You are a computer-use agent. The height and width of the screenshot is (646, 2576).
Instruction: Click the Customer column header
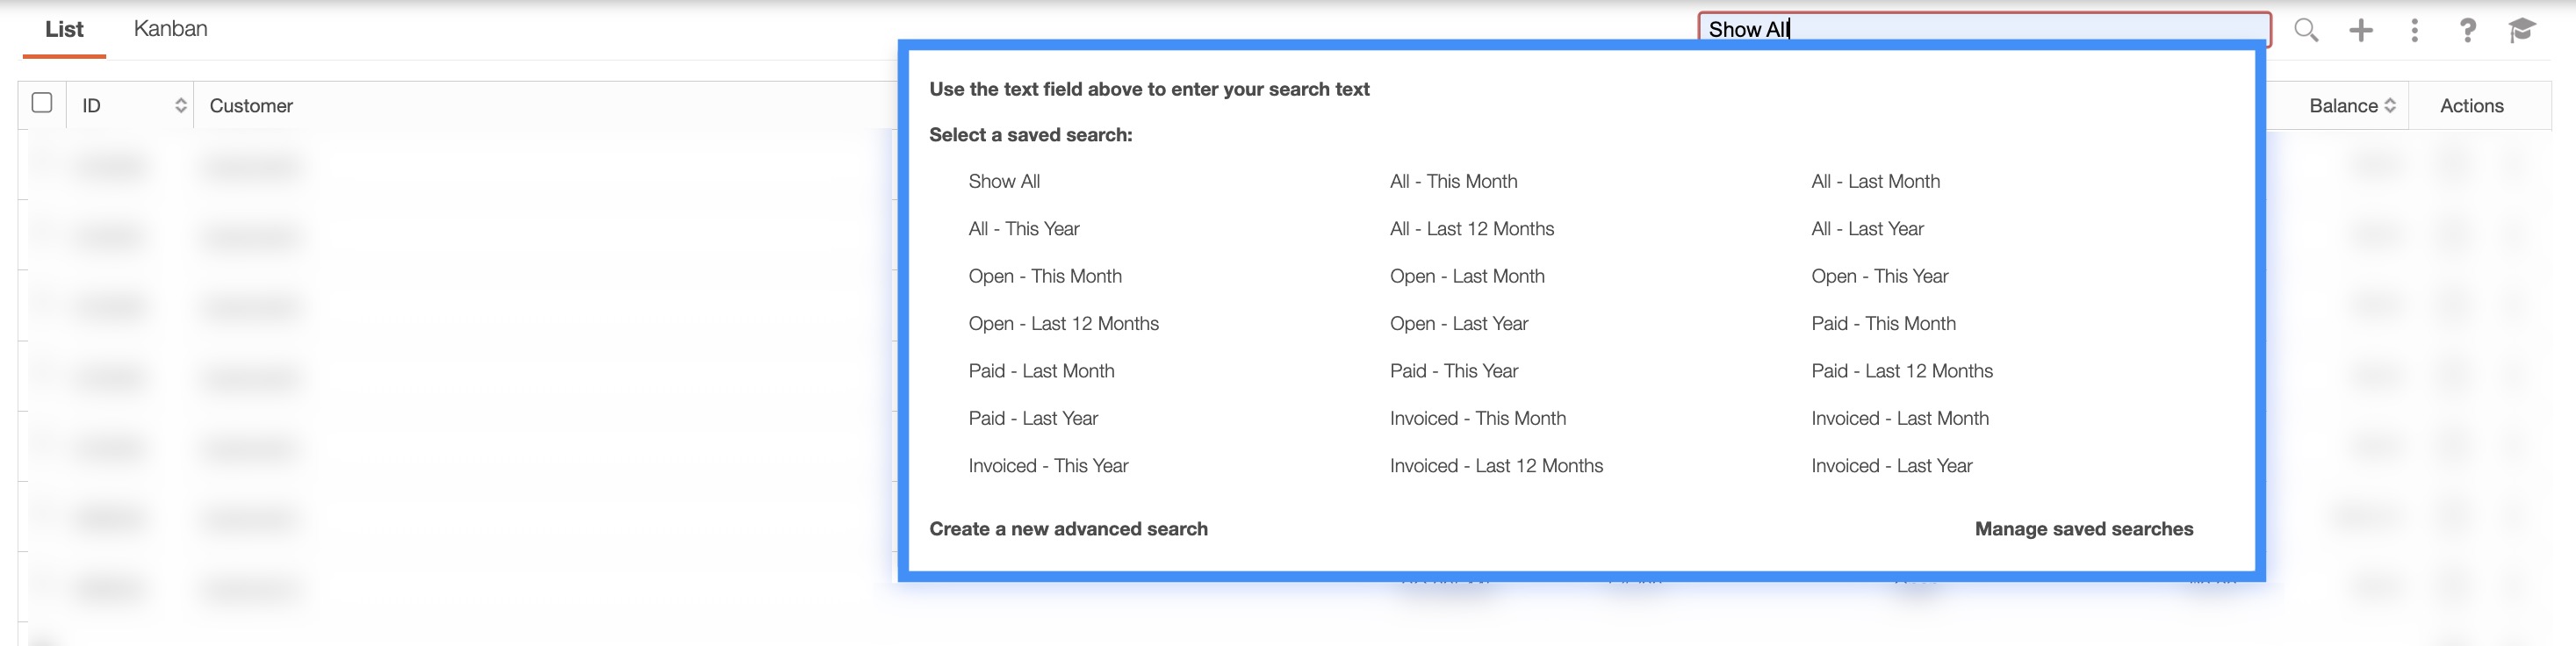tap(251, 106)
